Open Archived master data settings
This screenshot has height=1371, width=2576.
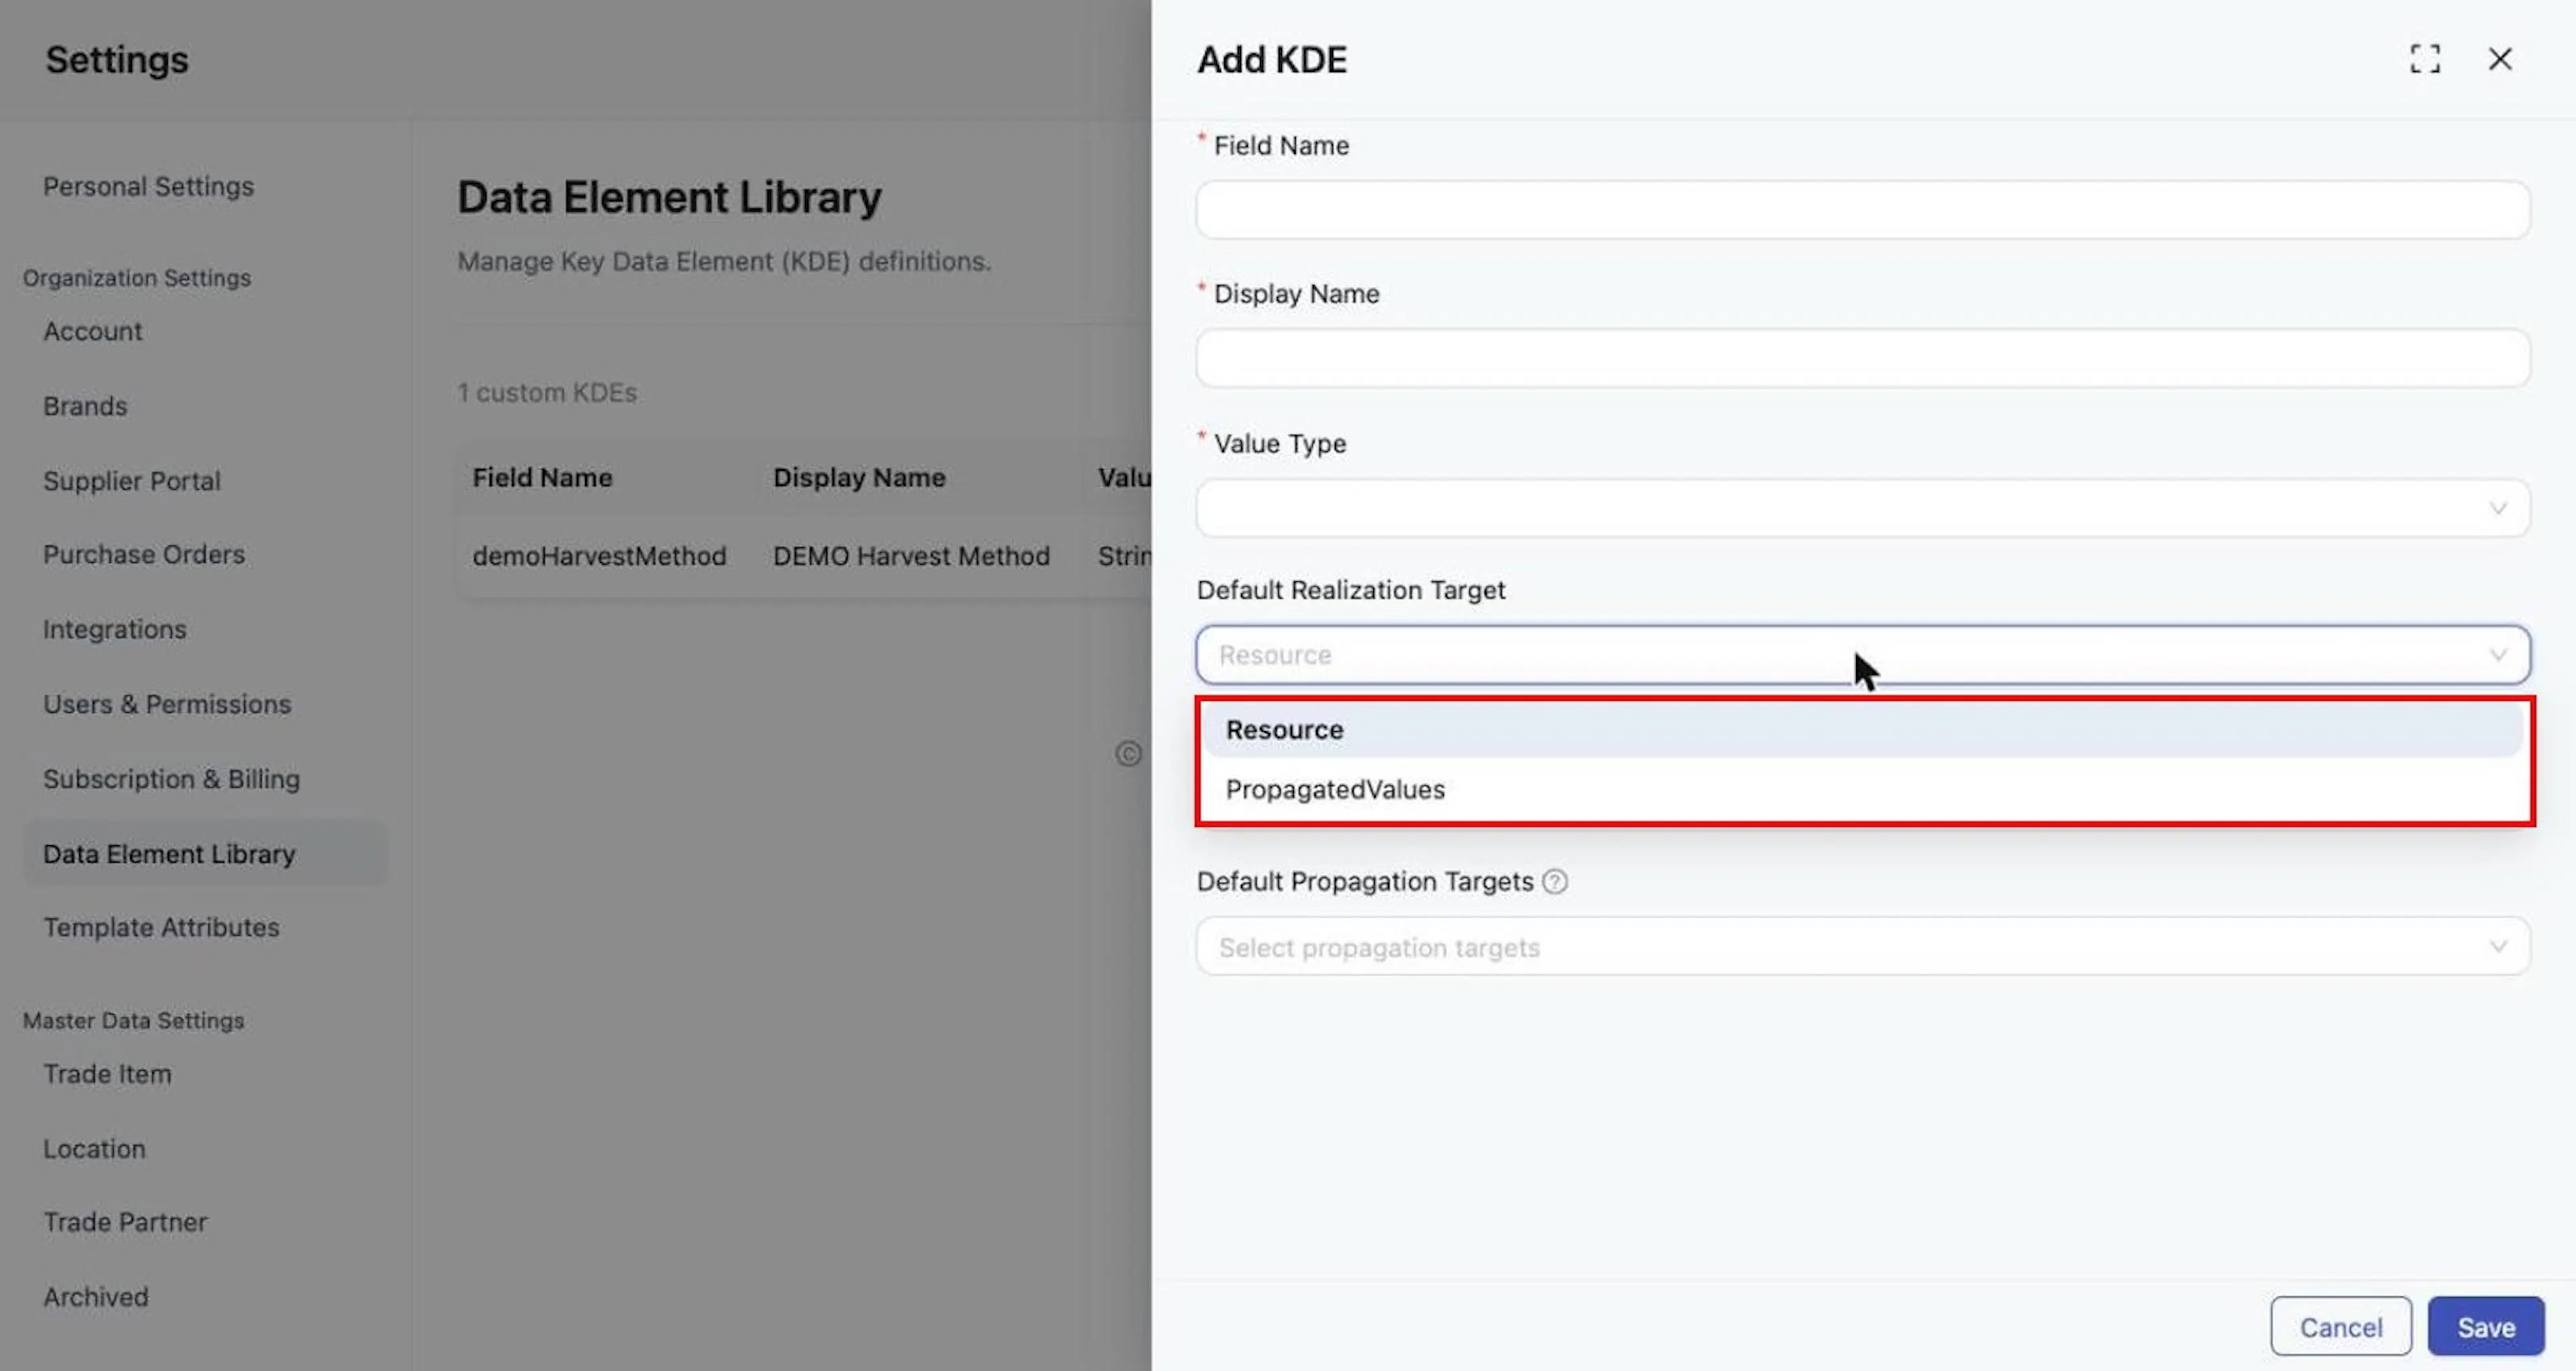(95, 1297)
